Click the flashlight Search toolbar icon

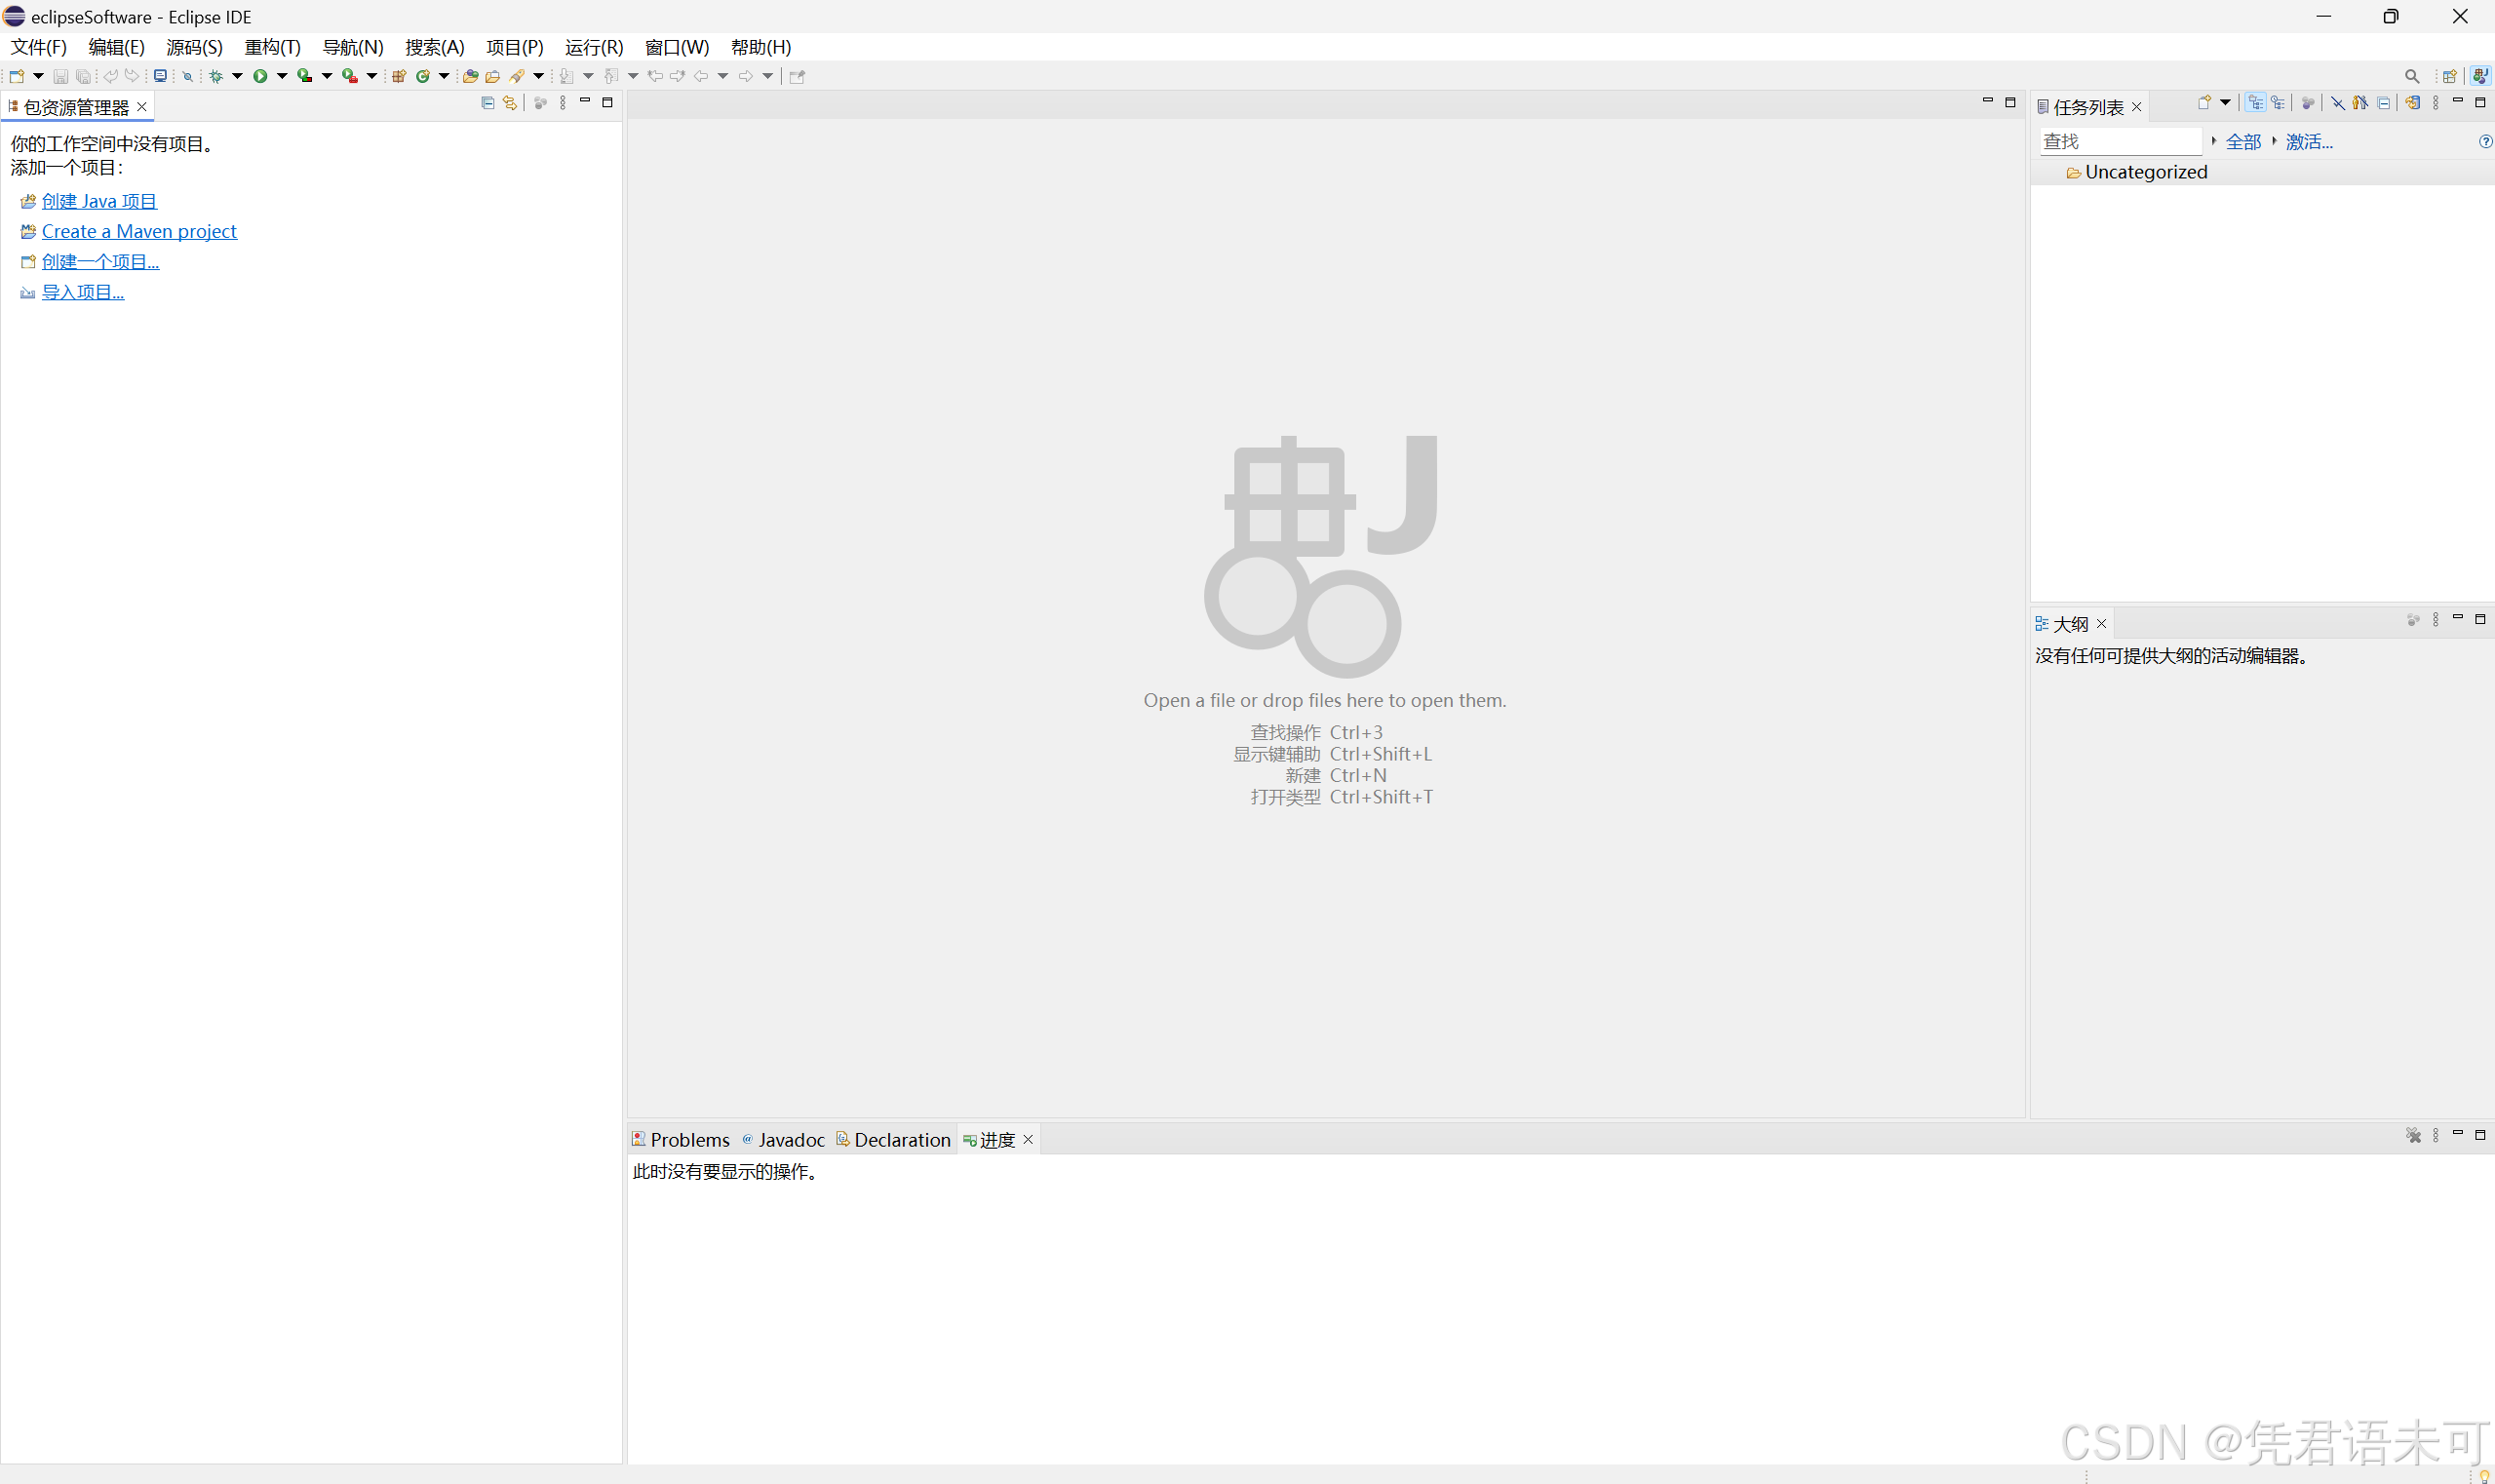click(x=517, y=76)
